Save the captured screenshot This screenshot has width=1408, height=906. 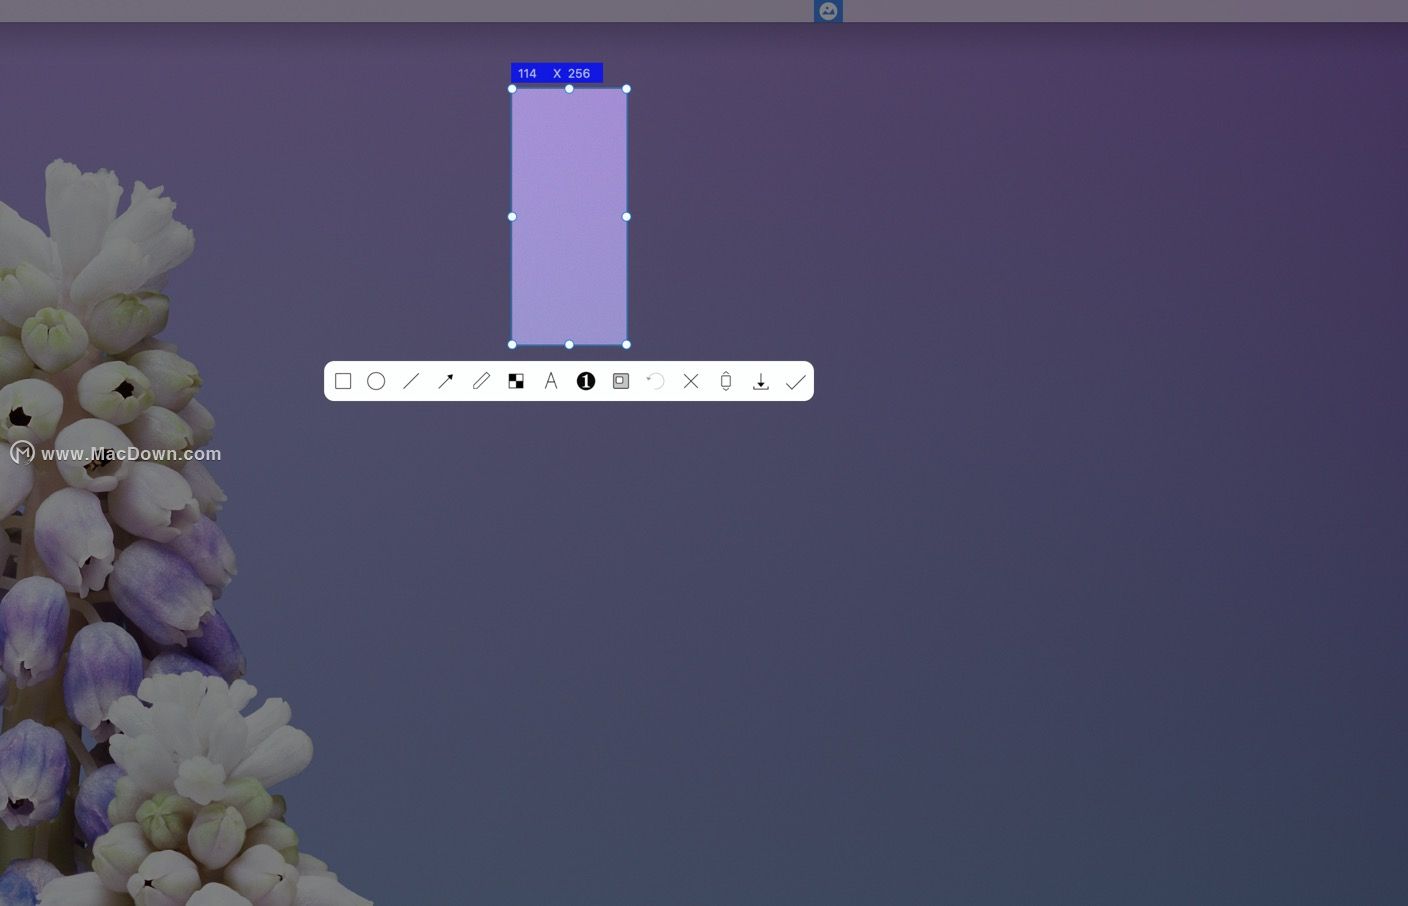pyautogui.click(x=761, y=381)
